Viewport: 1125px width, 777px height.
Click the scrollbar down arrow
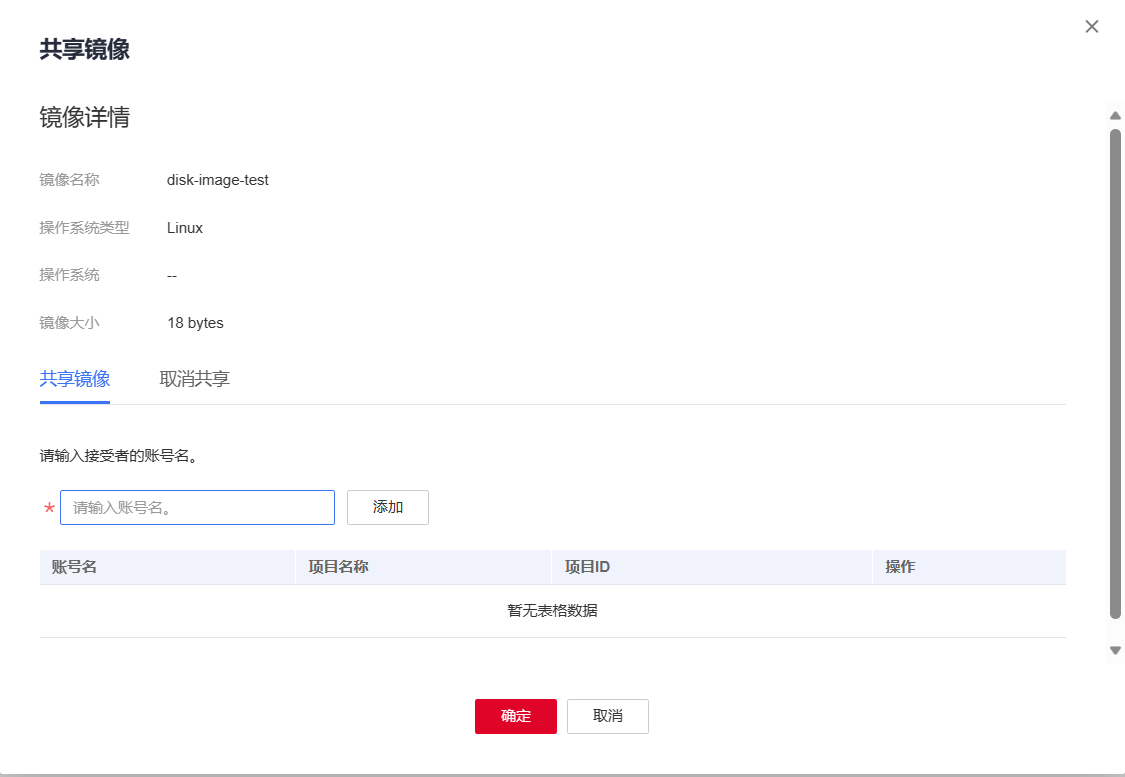(1115, 651)
